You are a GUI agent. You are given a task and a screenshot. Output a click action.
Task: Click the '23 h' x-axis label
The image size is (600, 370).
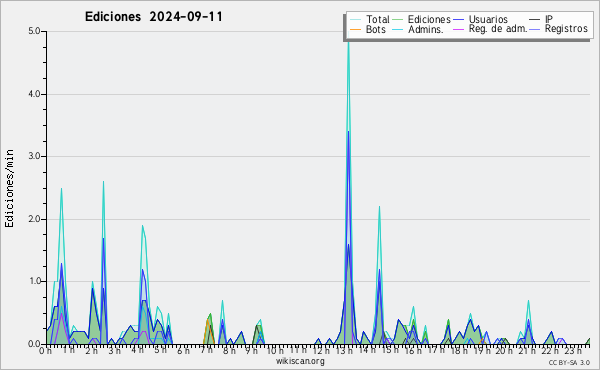click(x=573, y=350)
